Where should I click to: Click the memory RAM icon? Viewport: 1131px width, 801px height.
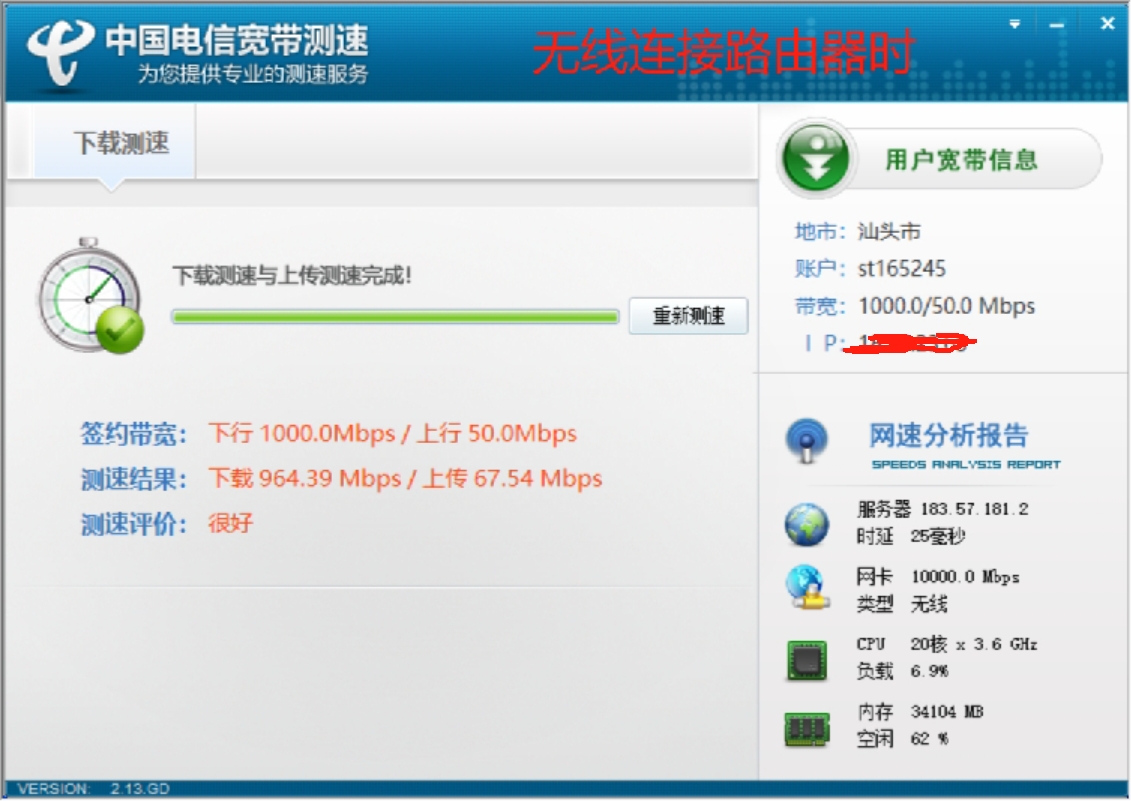point(806,728)
